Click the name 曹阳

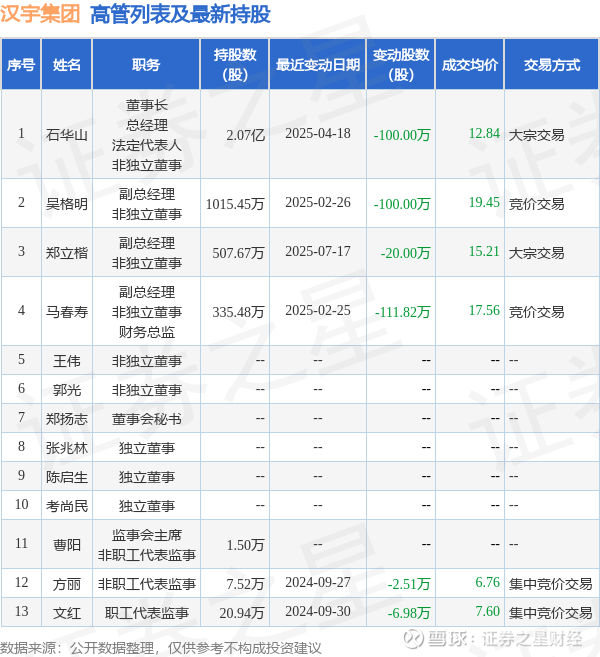(x=67, y=545)
